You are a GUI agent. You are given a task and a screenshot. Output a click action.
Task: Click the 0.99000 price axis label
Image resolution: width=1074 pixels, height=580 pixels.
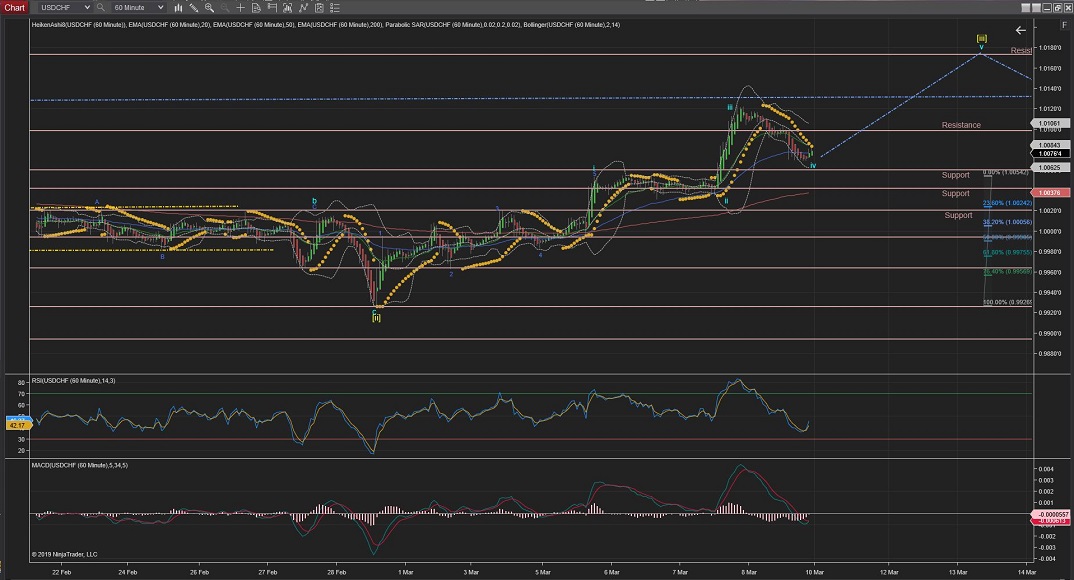coord(1050,333)
